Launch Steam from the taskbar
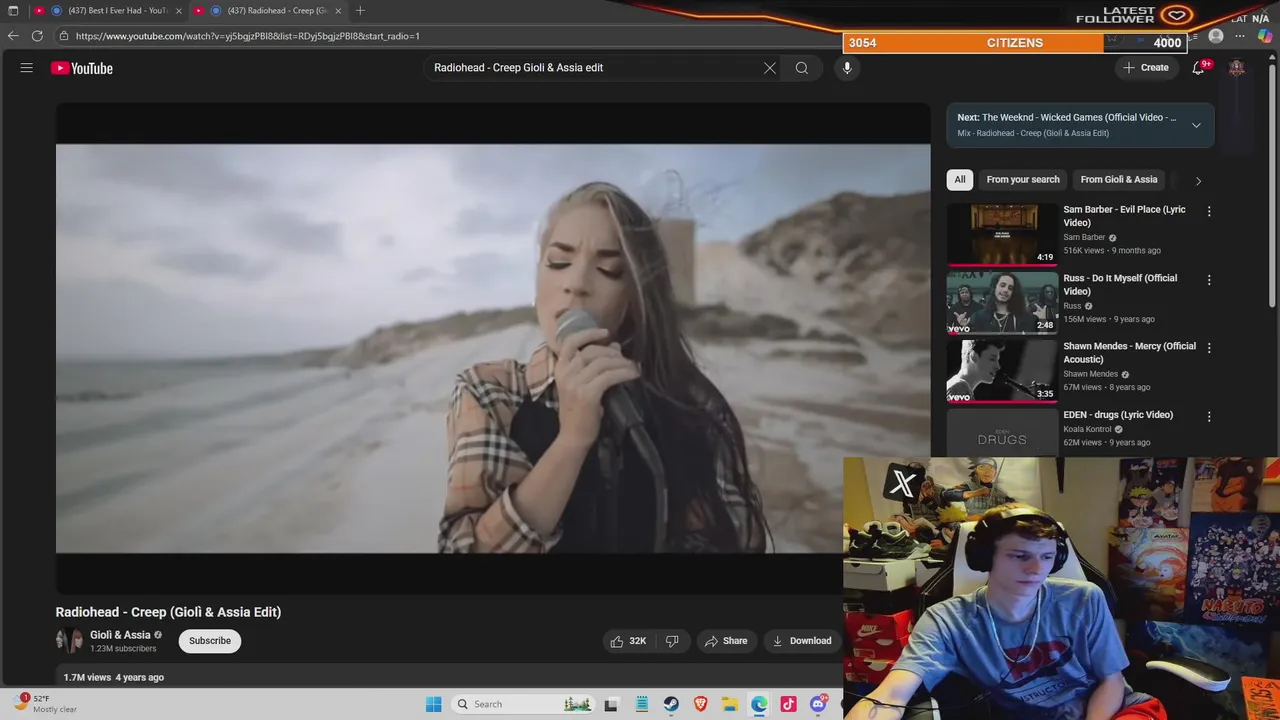 click(671, 704)
